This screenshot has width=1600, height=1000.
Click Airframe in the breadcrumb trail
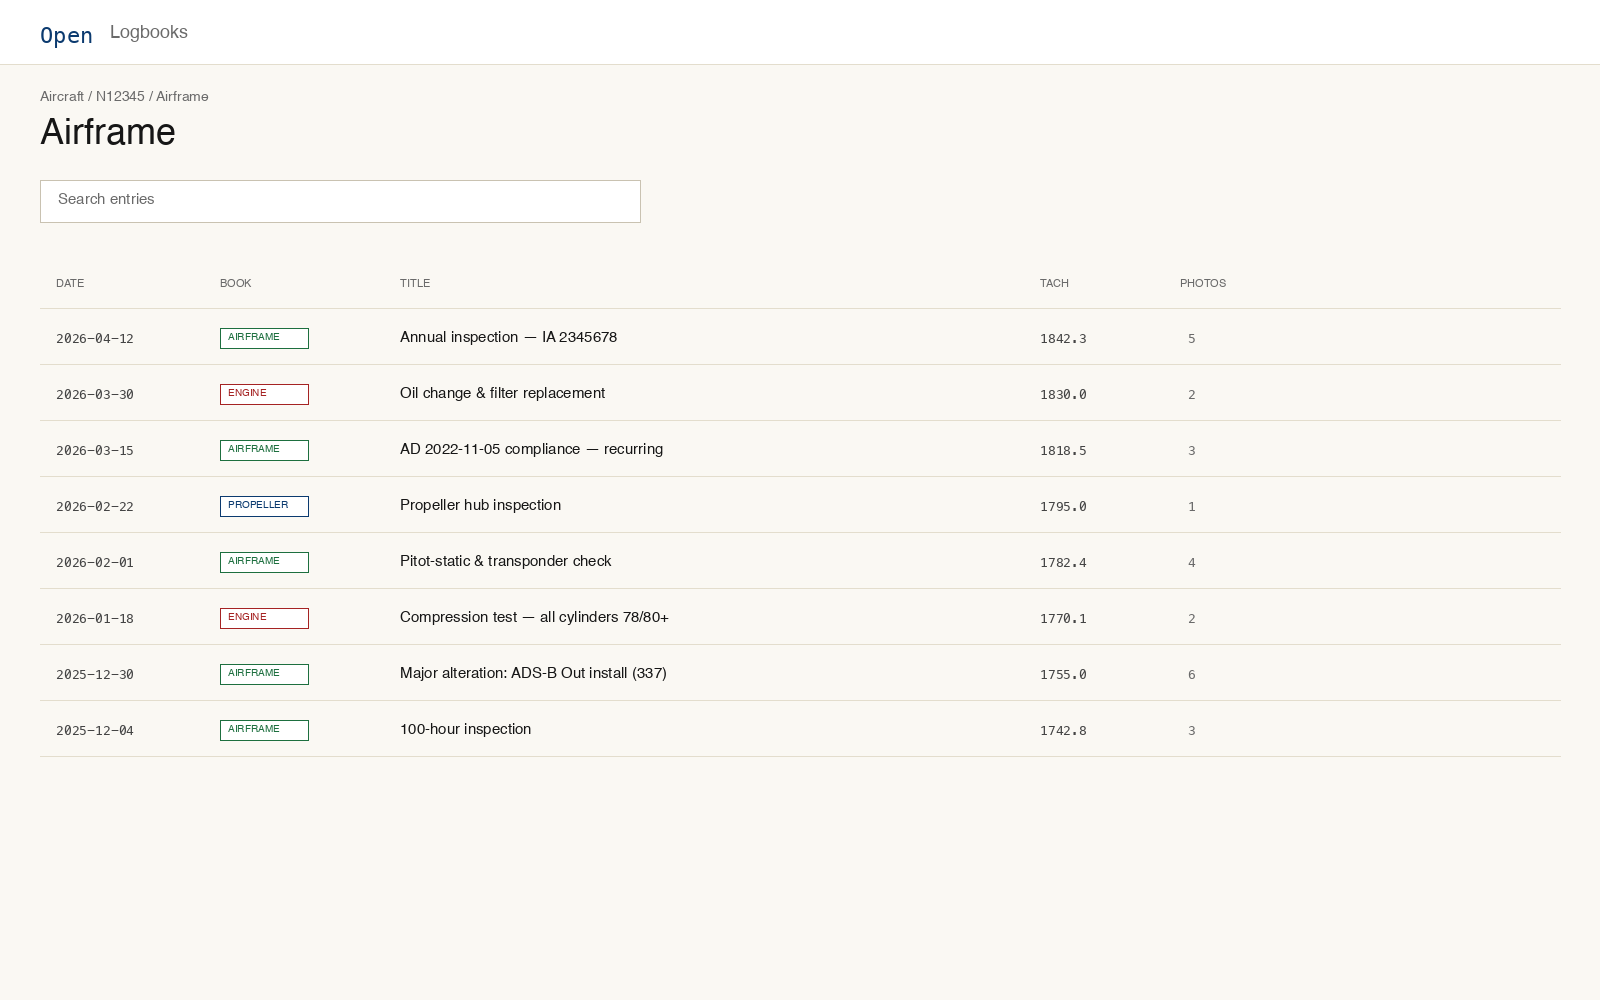coord(182,97)
